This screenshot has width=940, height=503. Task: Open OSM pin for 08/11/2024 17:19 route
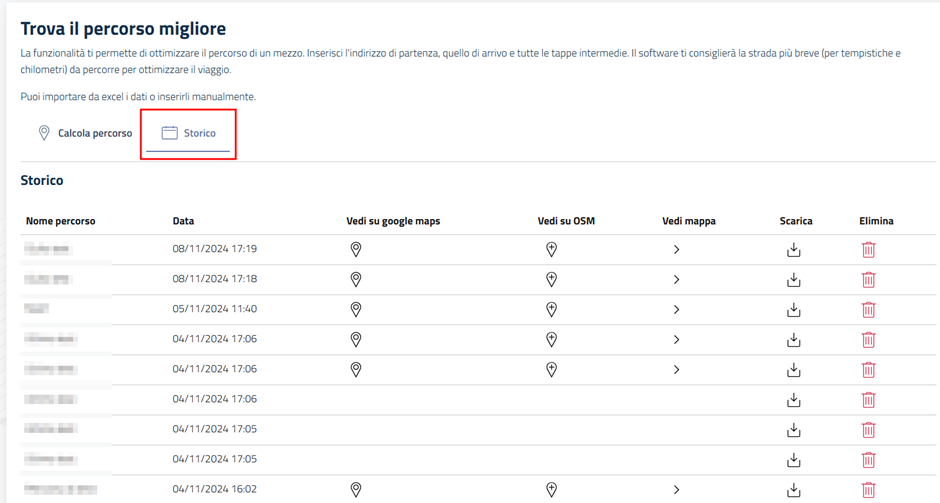pos(551,250)
